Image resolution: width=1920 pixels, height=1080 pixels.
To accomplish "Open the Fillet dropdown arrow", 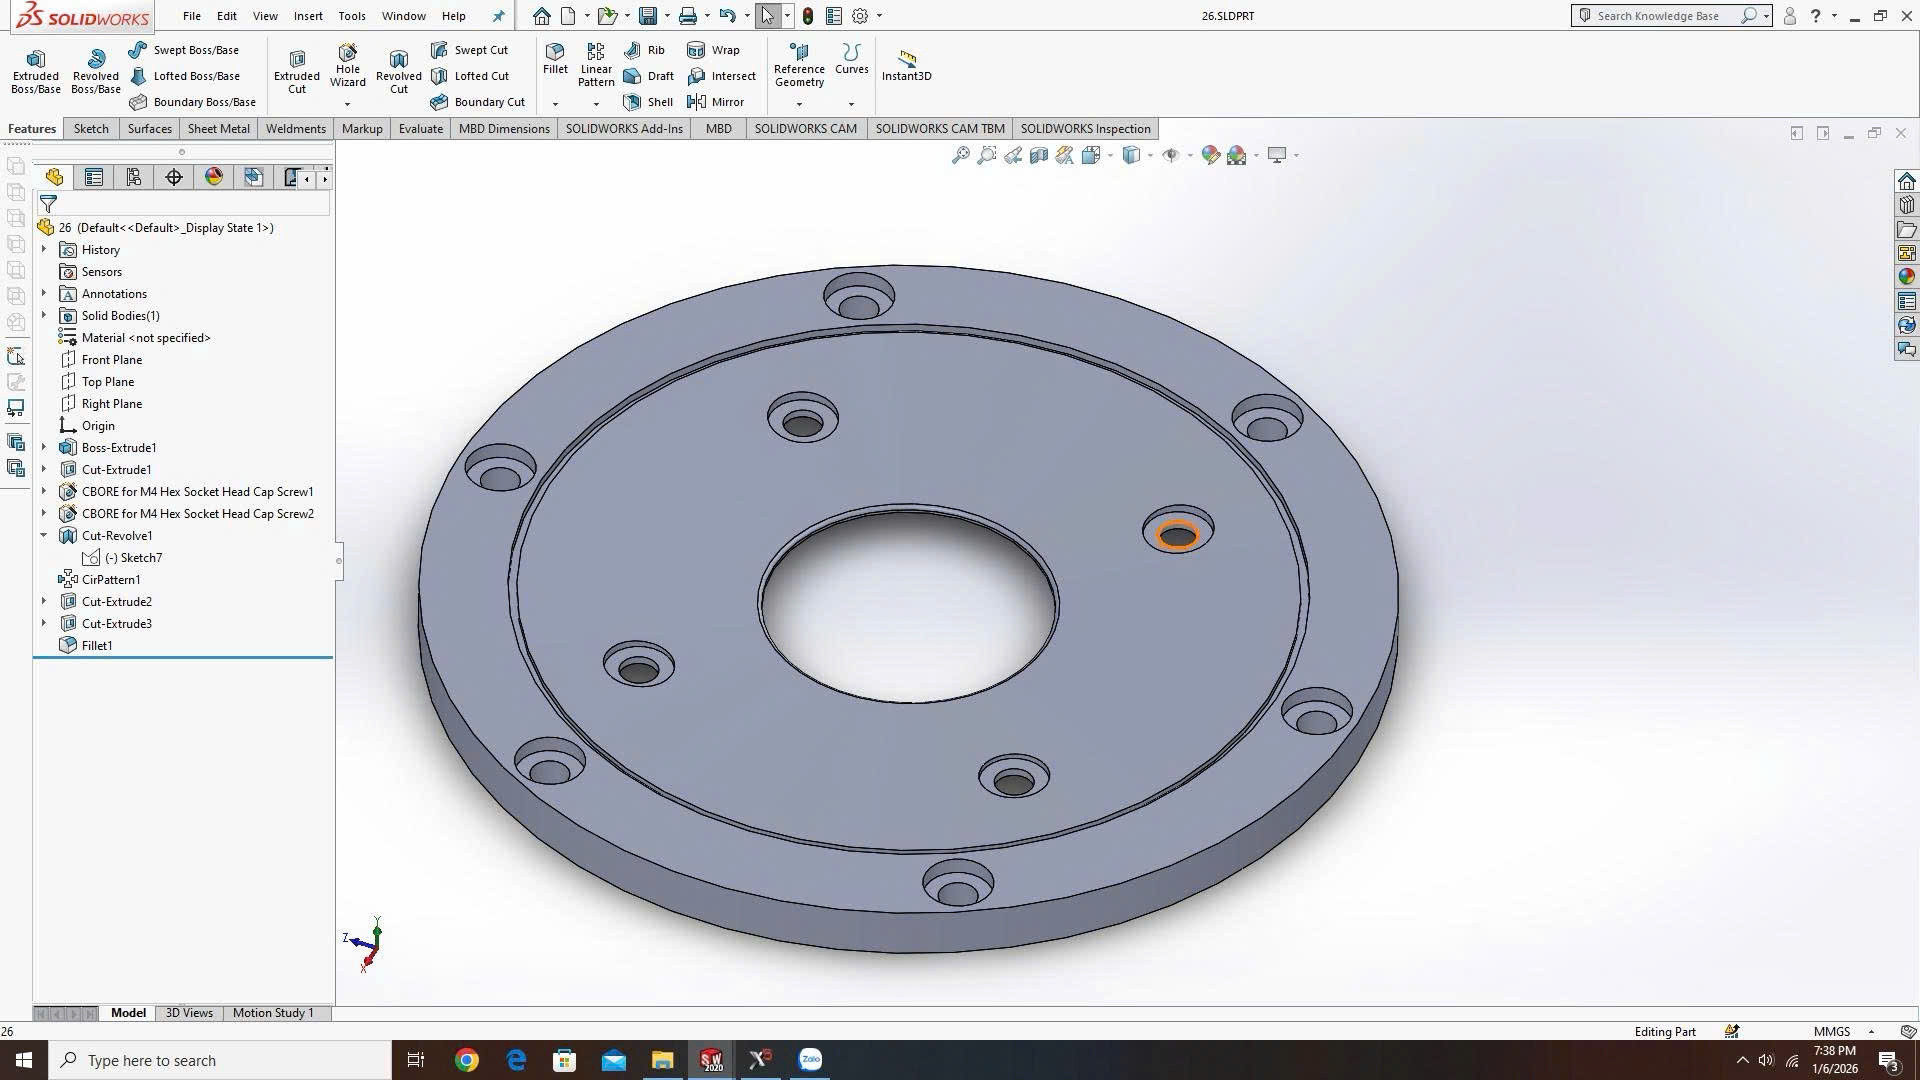I will click(555, 104).
